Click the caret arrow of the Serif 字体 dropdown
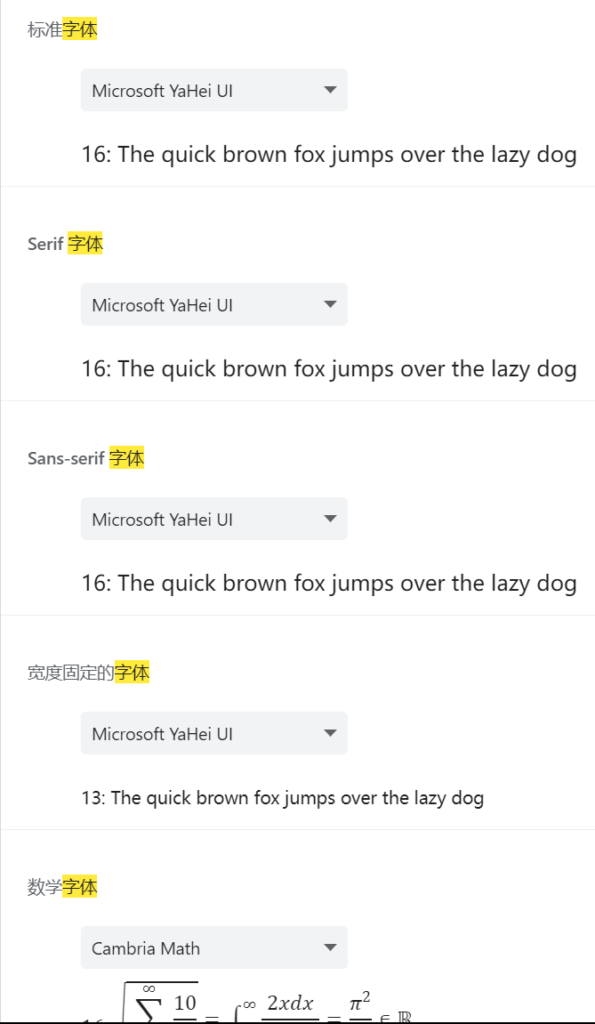 click(330, 304)
